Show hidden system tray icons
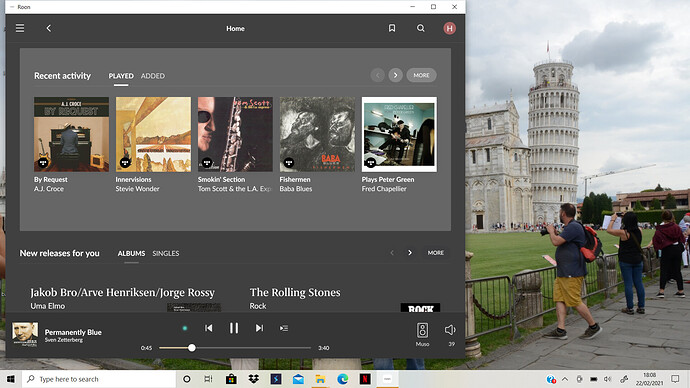Image resolution: width=690 pixels, height=388 pixels. point(565,379)
